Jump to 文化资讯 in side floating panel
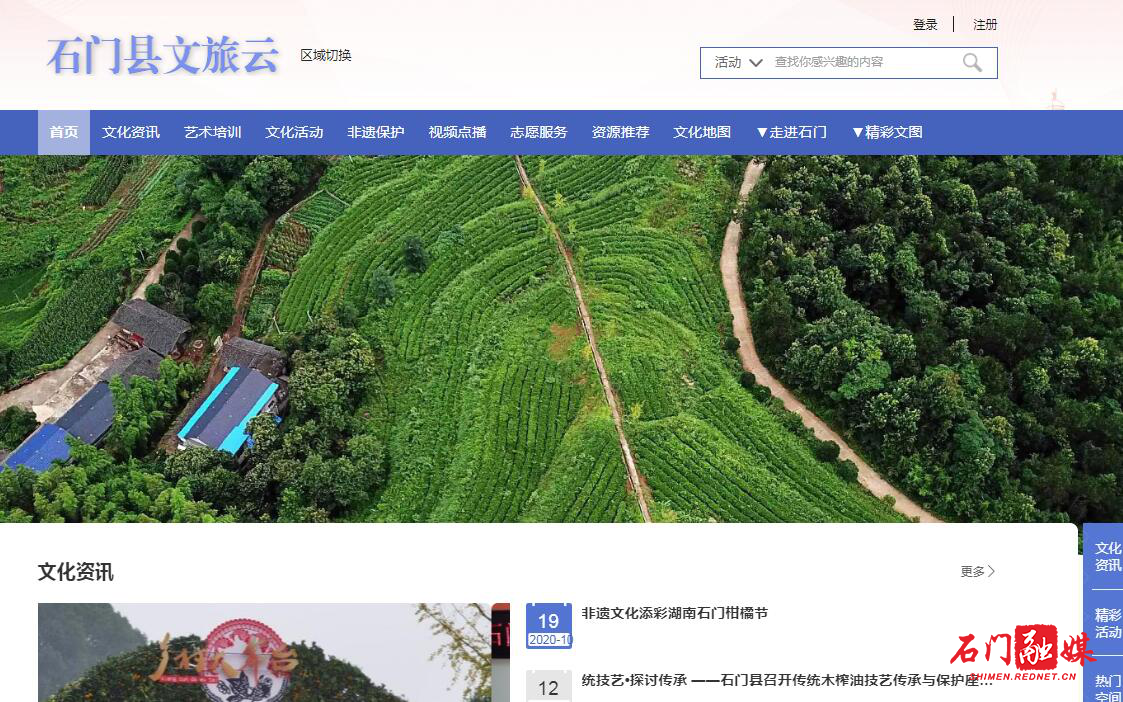Screen dimensions: 1123x702 tap(1107, 557)
